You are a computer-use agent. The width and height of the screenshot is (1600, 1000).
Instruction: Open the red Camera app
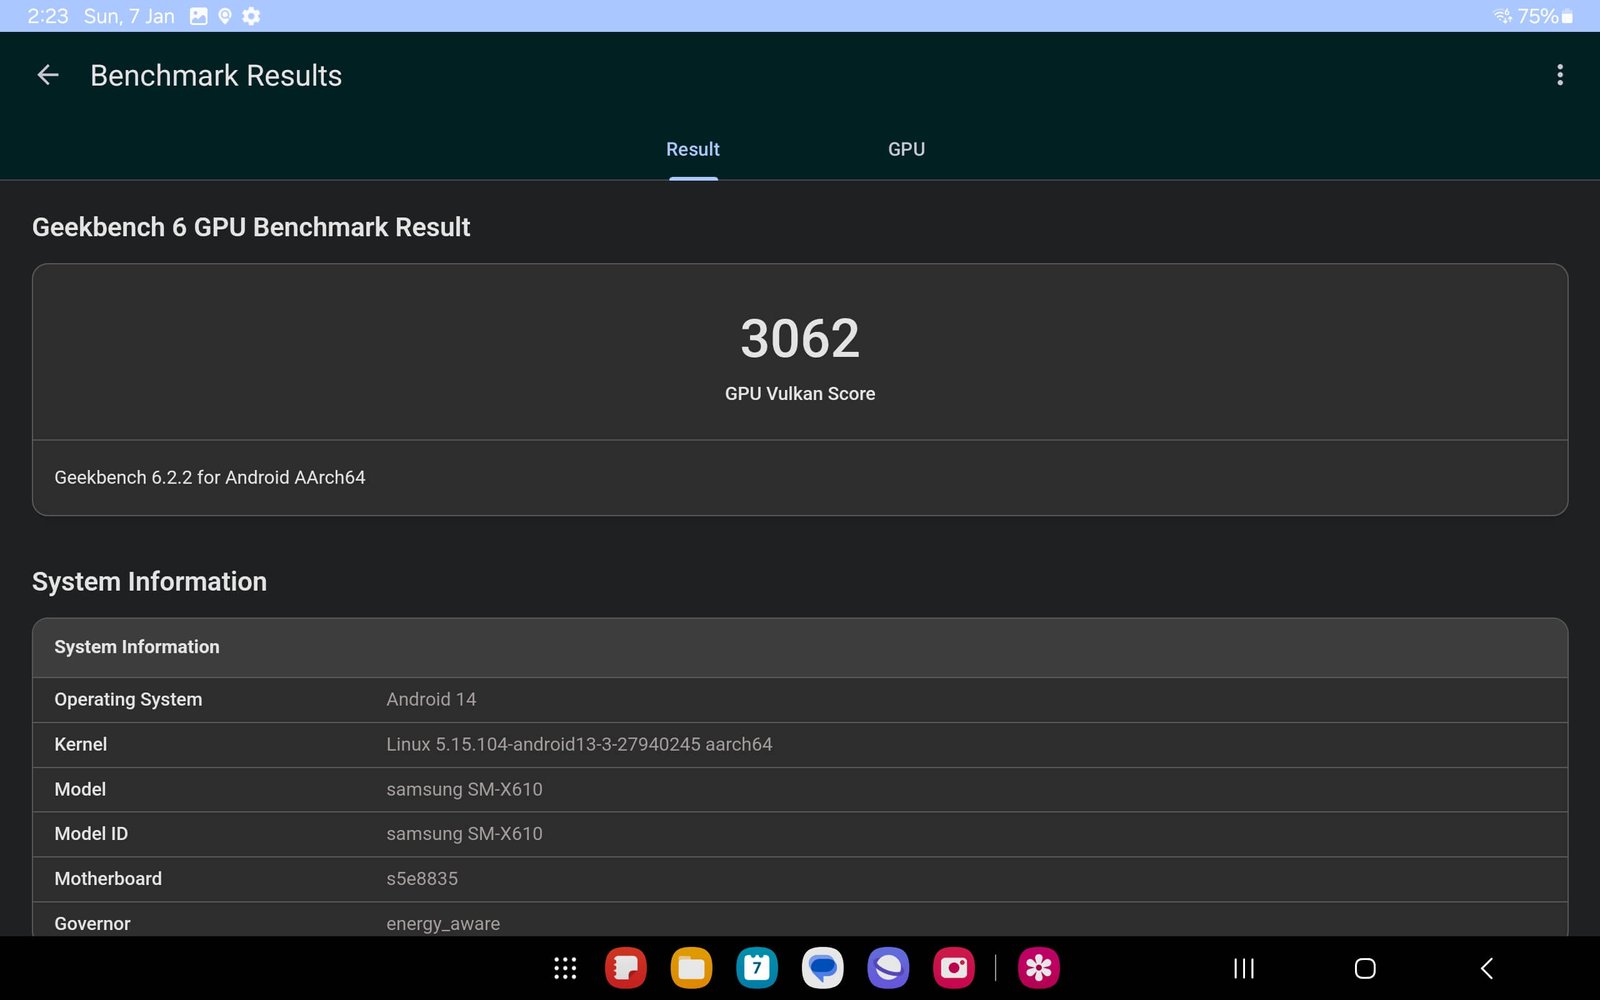[x=954, y=968]
